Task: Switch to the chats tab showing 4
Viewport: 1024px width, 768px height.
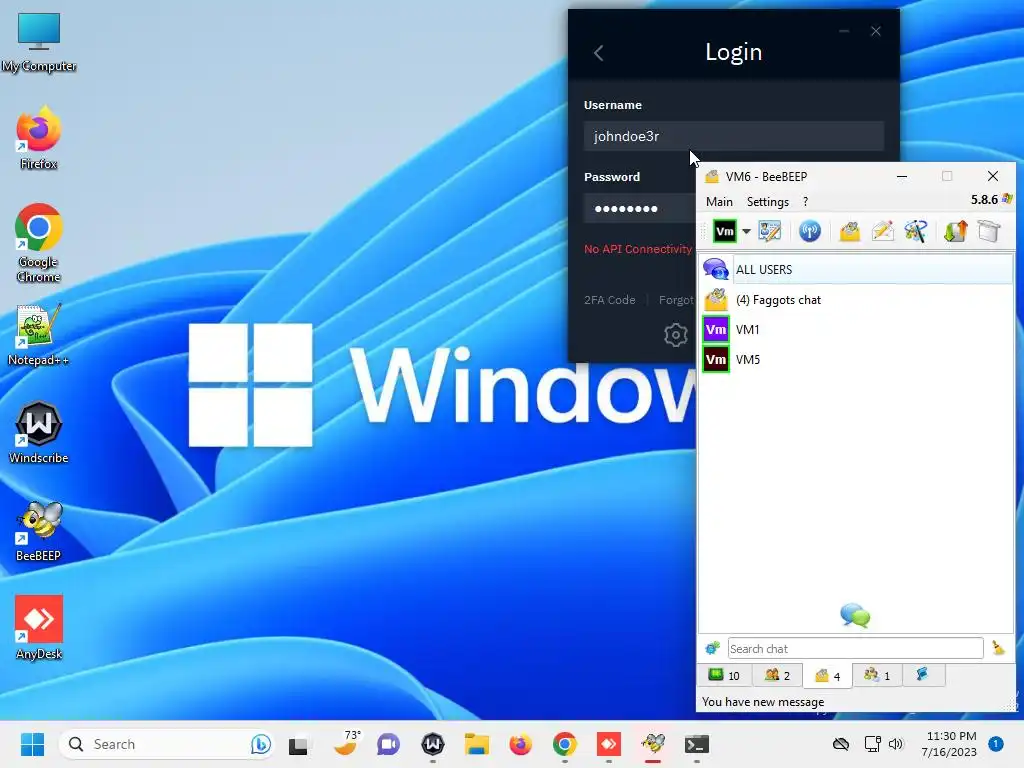Action: click(x=827, y=676)
